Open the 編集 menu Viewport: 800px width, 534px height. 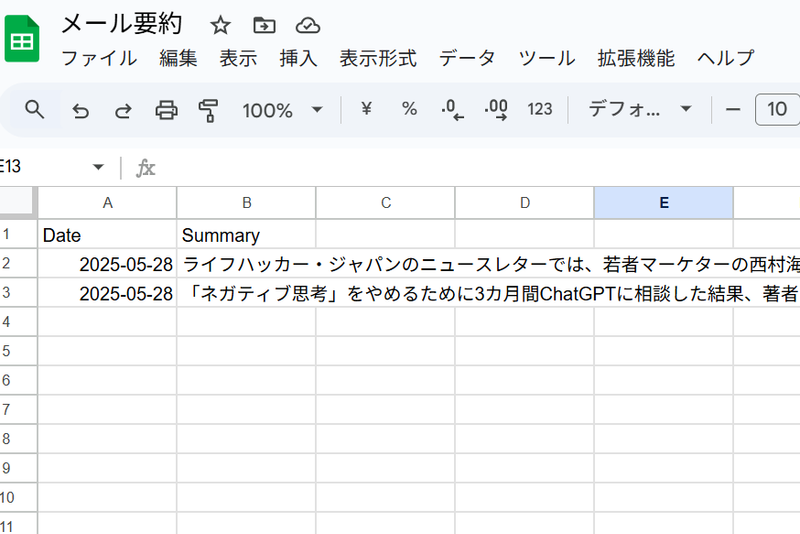coord(178,58)
